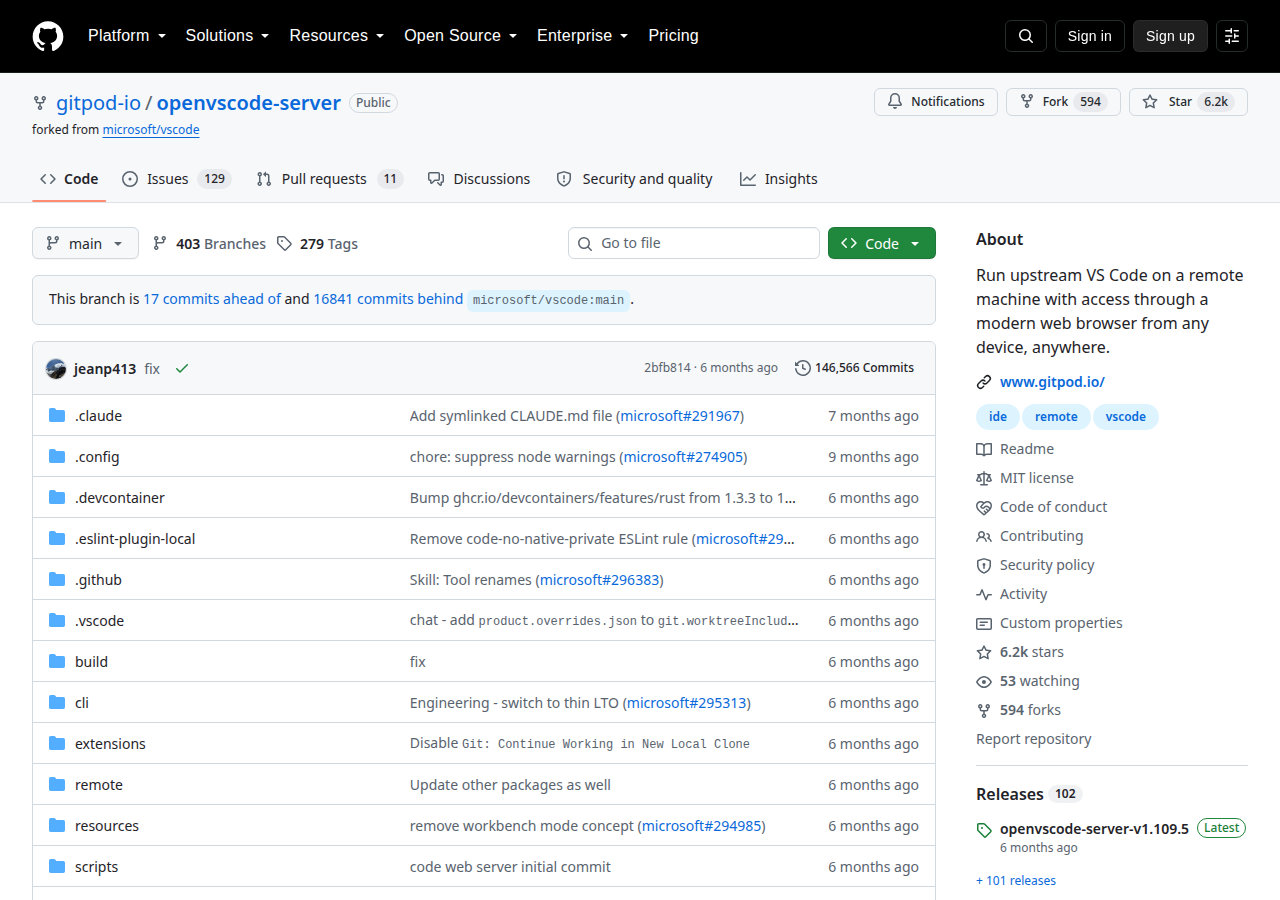View the 403 Branches list
The image size is (1280, 900).
209,244
